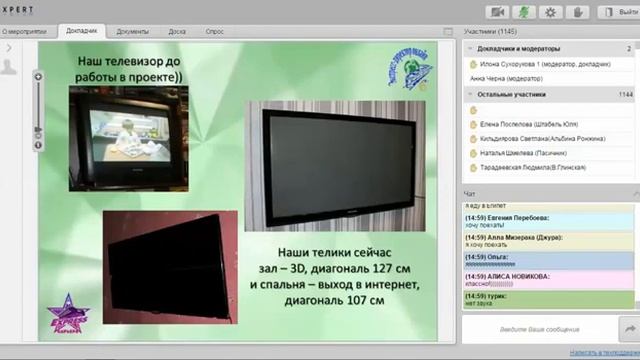The height and width of the screenshot is (360, 640).
Task: Open the Доска tab
Action: point(177,31)
